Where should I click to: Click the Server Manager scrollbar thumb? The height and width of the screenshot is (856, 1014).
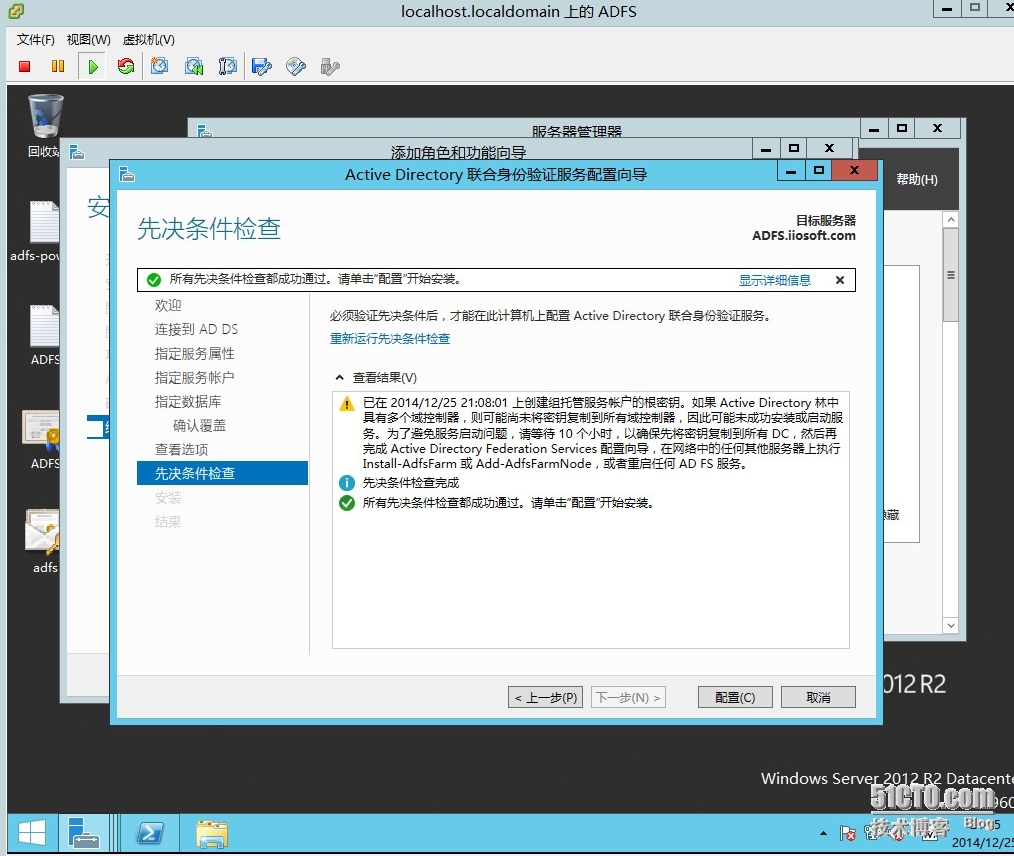tap(950, 275)
